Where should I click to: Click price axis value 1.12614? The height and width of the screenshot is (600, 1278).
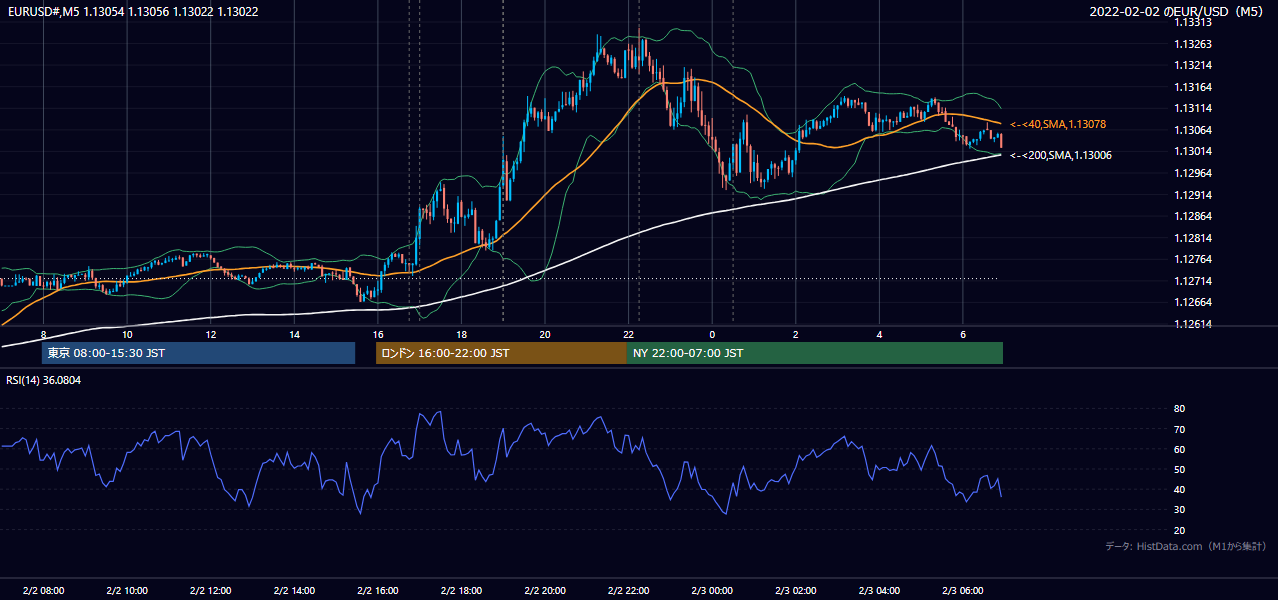click(x=1194, y=324)
